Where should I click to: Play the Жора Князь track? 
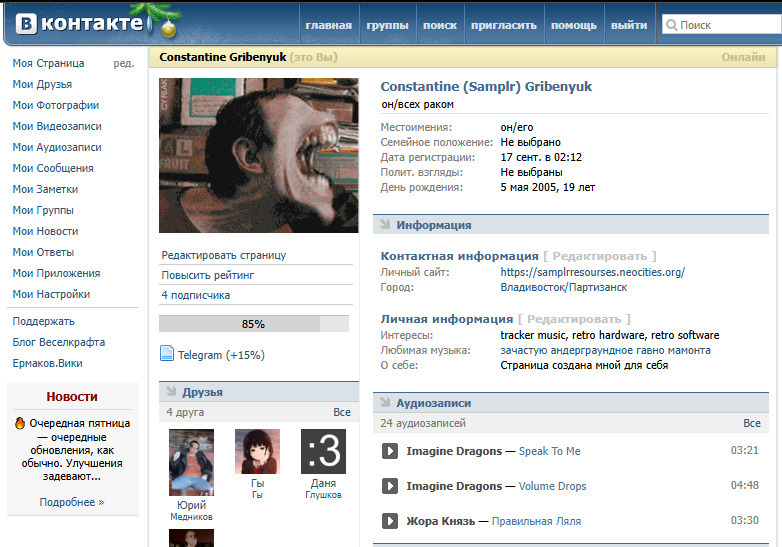[x=390, y=521]
